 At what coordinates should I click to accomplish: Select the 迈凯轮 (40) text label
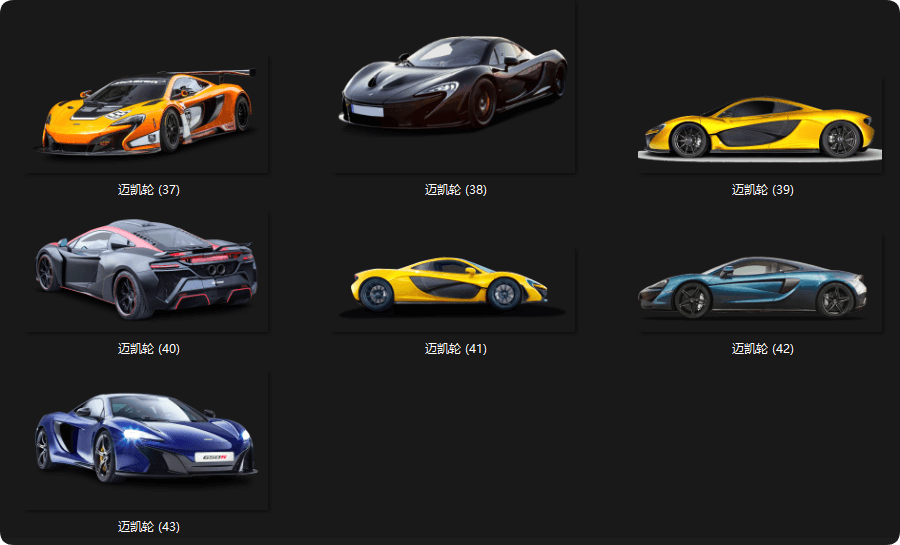point(148,349)
